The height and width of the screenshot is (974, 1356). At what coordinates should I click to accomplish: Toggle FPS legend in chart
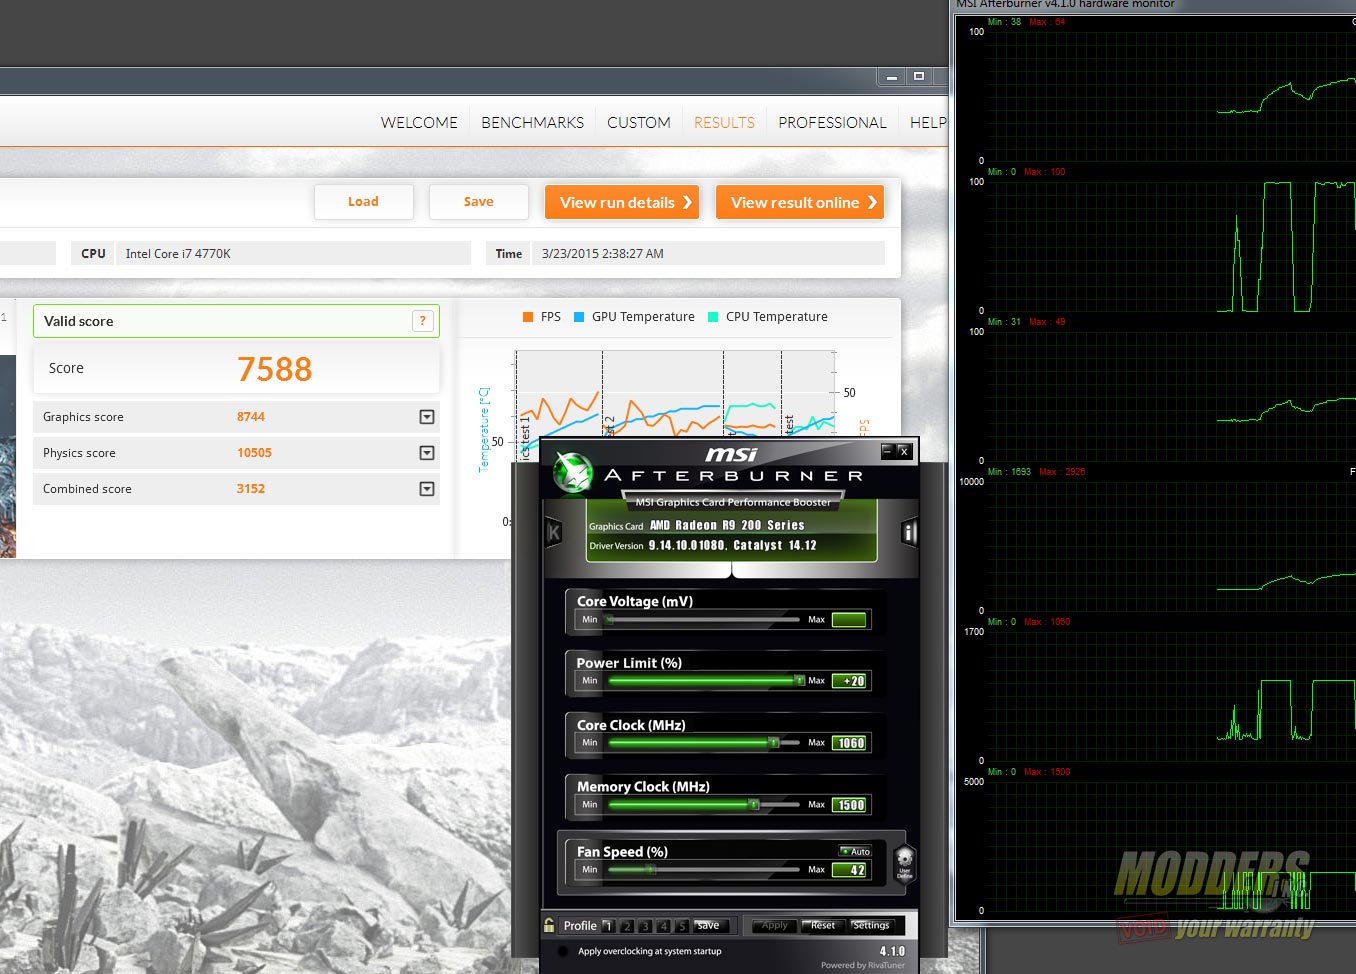tap(542, 317)
